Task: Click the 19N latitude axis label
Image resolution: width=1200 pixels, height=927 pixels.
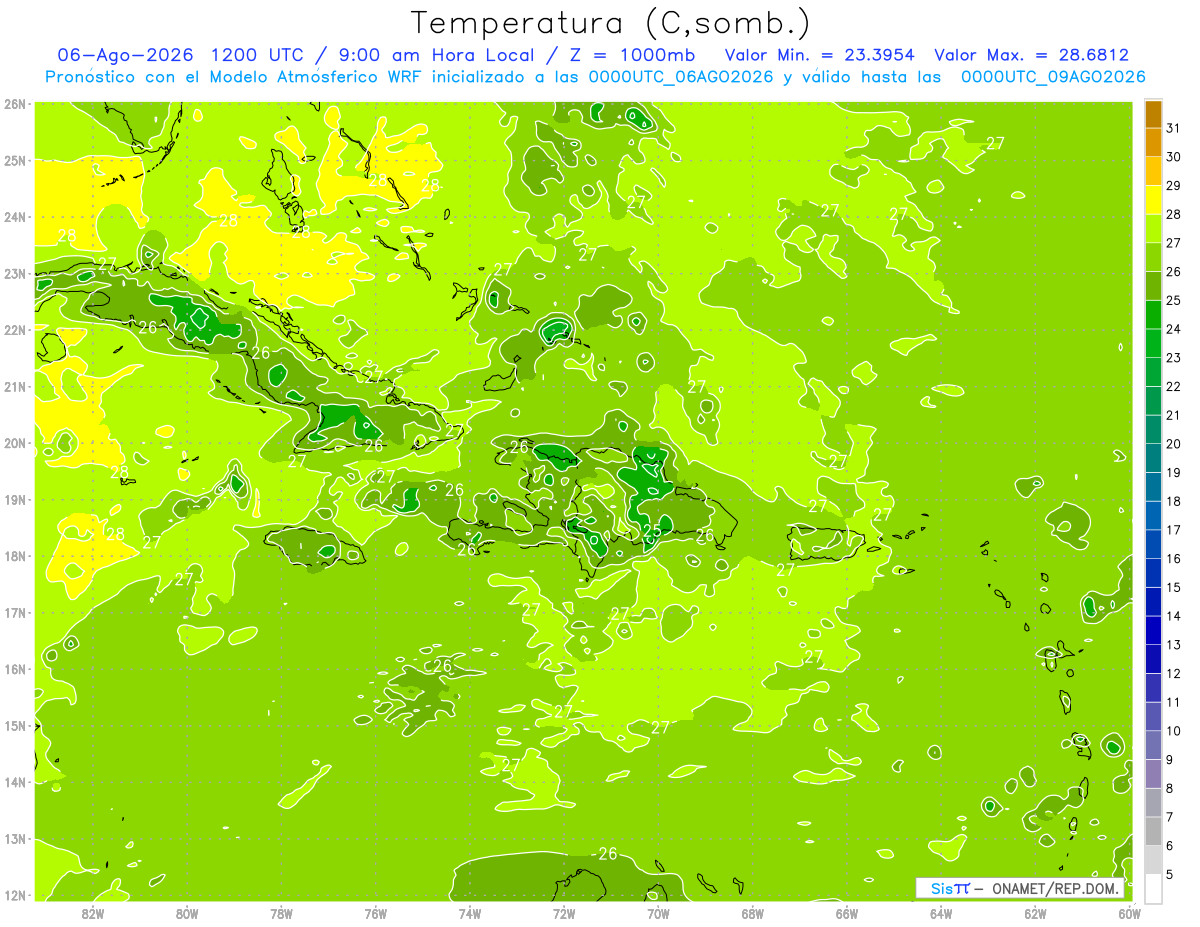Action: pyautogui.click(x=15, y=499)
